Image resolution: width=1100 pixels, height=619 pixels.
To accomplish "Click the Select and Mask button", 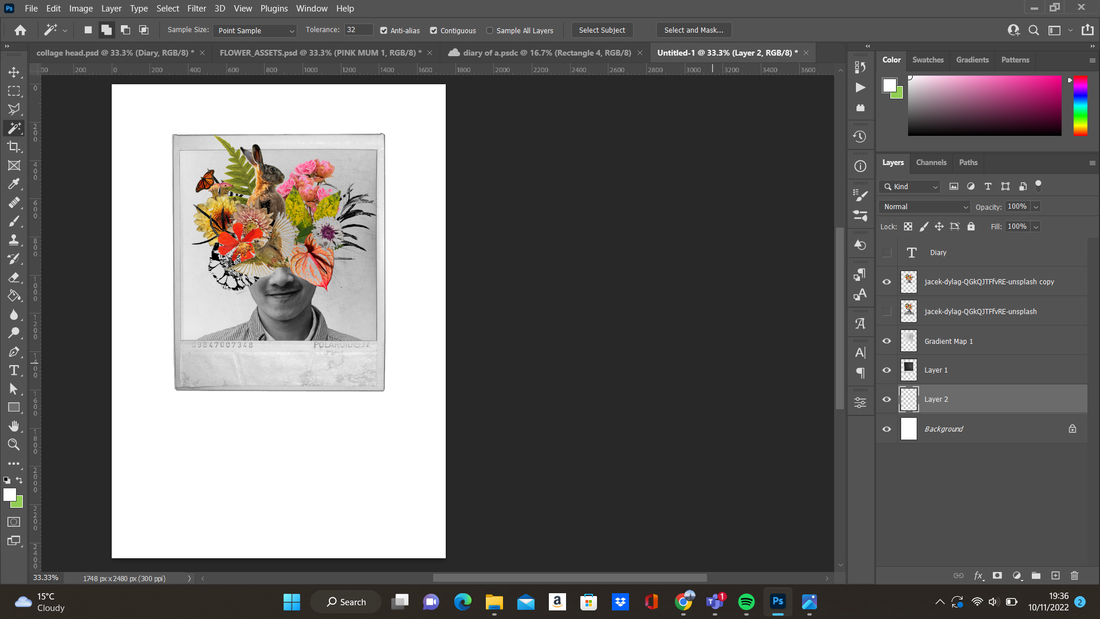I will (693, 30).
